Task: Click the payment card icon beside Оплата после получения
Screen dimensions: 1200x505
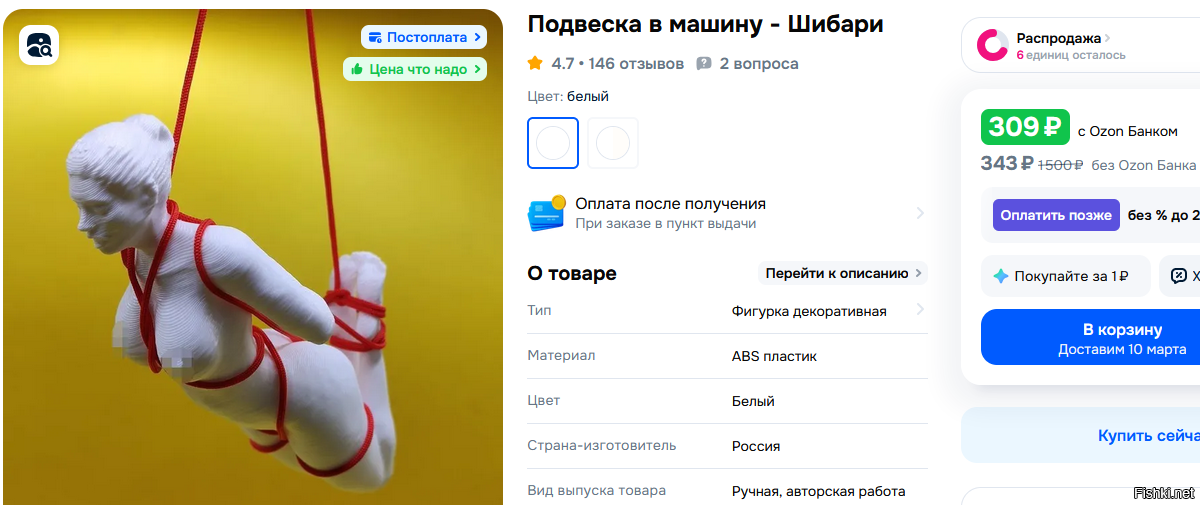Action: pyautogui.click(x=546, y=213)
